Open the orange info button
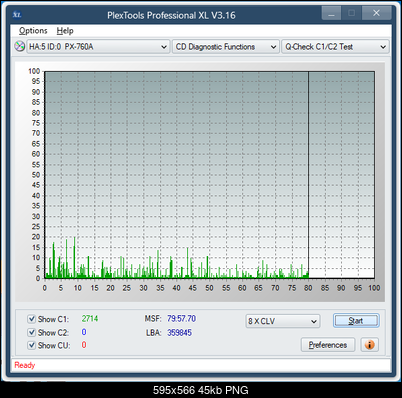This screenshot has height=398, width=402. click(370, 344)
